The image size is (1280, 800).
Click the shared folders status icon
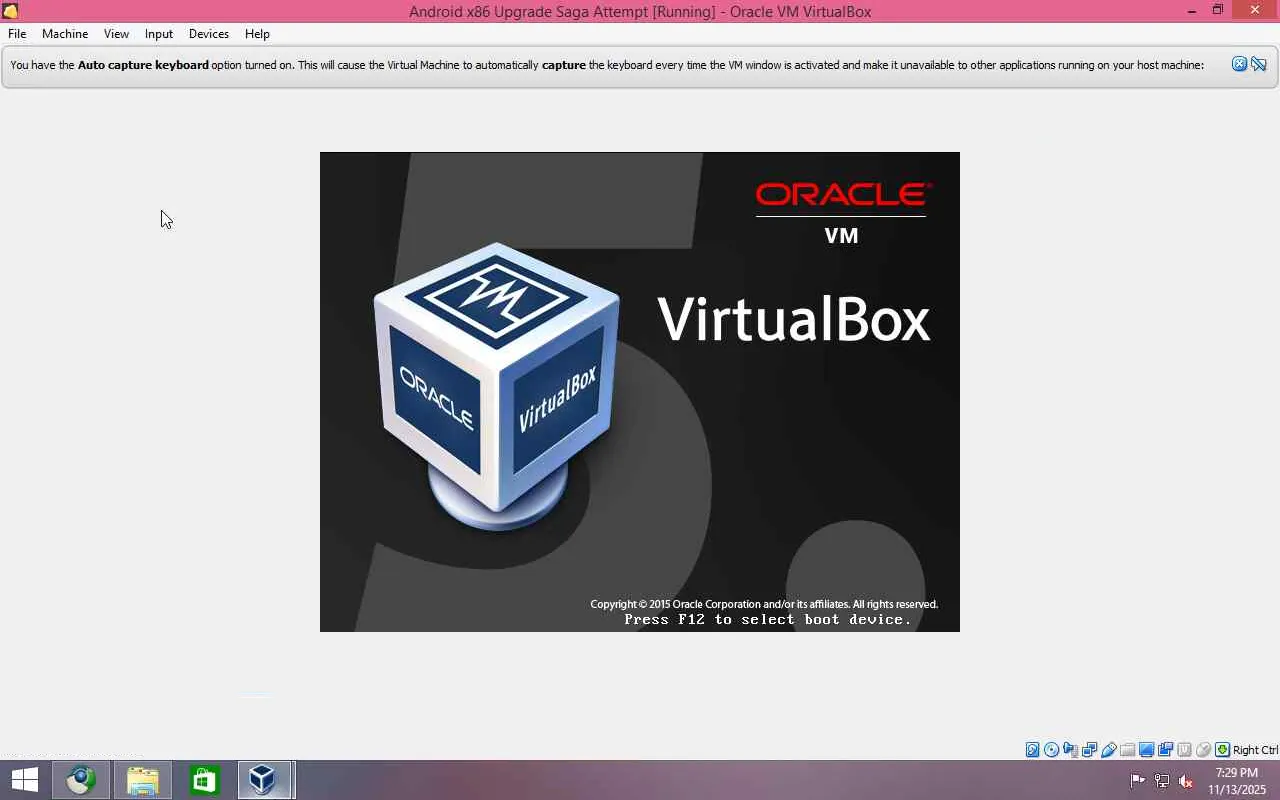(x=1128, y=750)
